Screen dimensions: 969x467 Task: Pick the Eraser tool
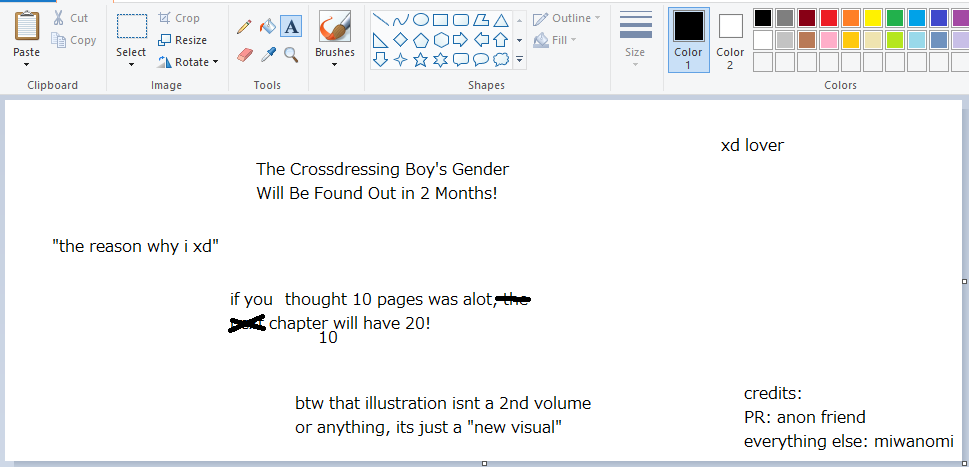[244, 54]
